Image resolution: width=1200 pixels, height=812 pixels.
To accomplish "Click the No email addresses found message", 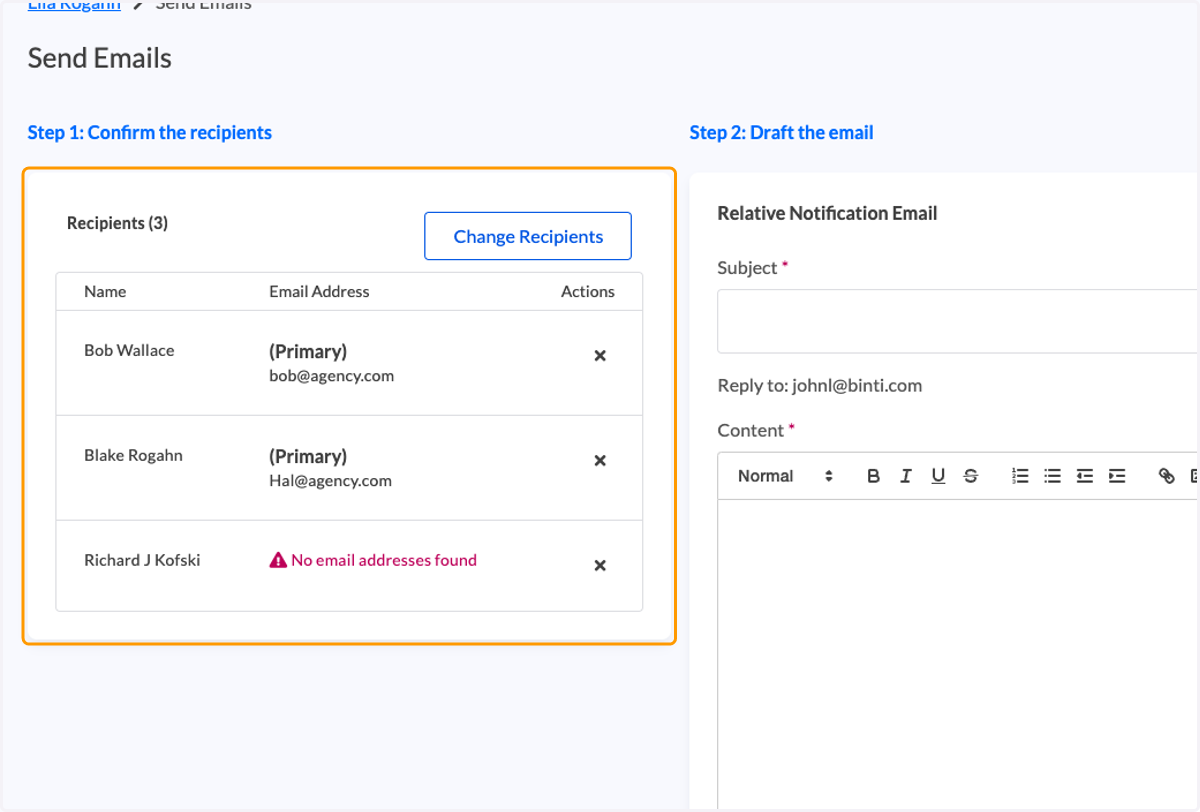I will (384, 561).
